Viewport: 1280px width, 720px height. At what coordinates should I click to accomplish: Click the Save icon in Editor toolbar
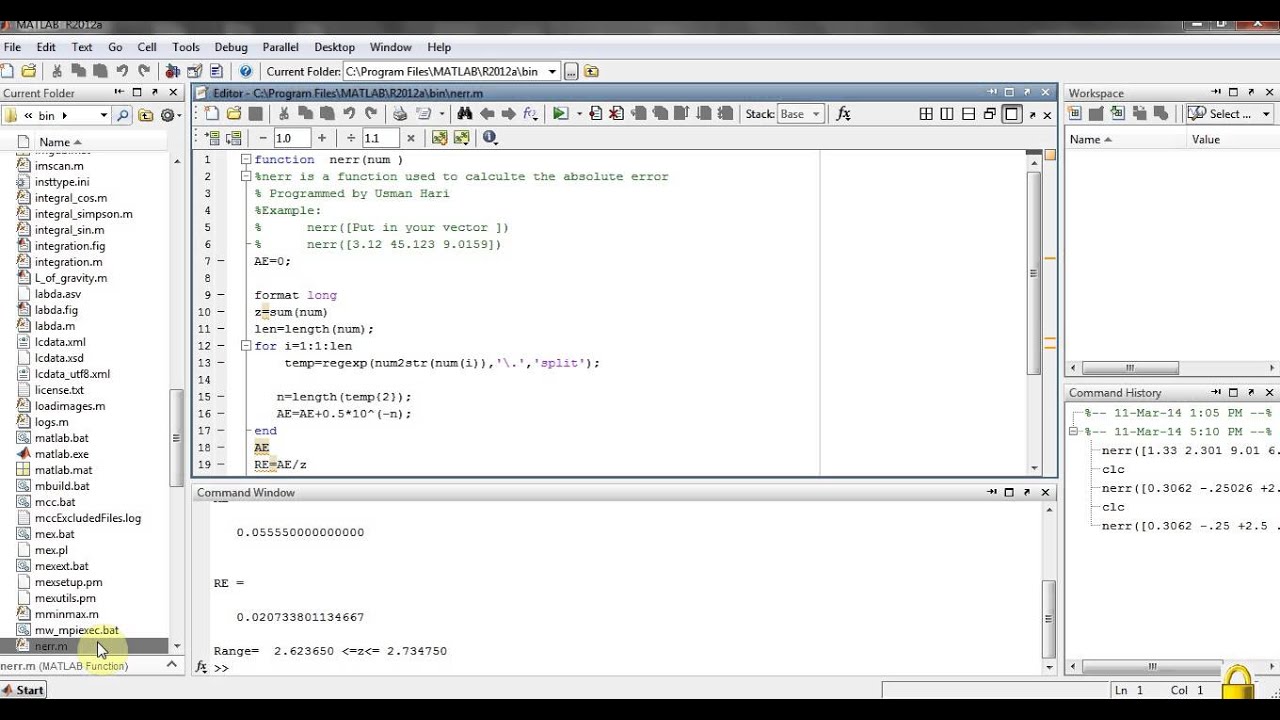pos(256,114)
